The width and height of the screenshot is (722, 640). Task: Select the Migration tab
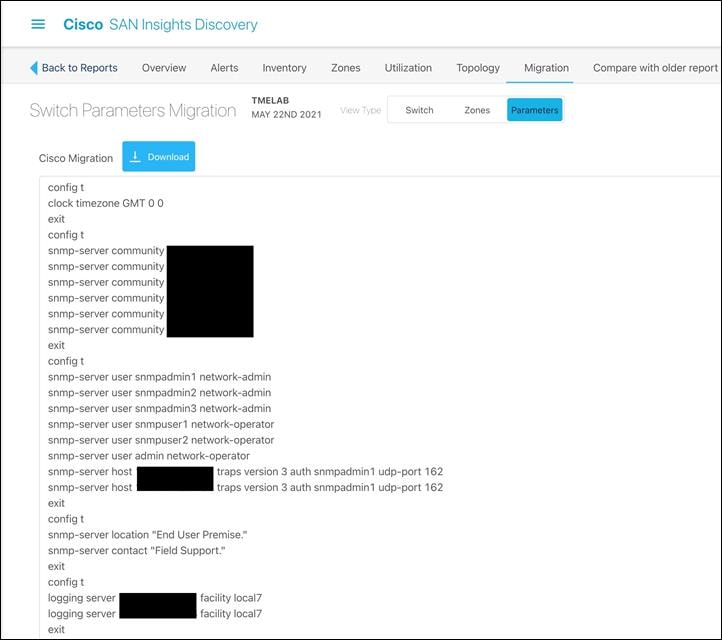point(546,68)
